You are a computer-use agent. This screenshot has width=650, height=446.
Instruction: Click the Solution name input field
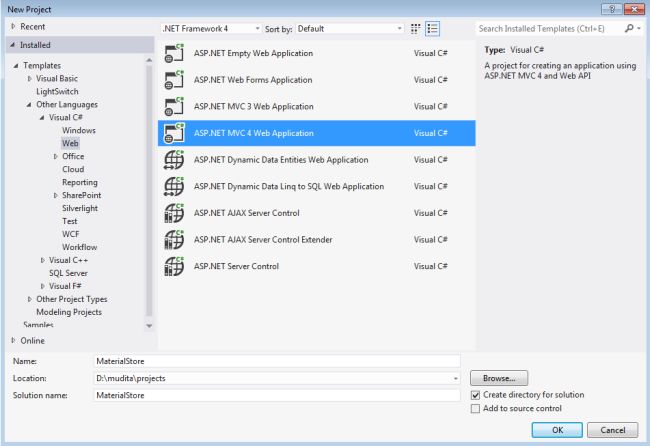coord(277,395)
